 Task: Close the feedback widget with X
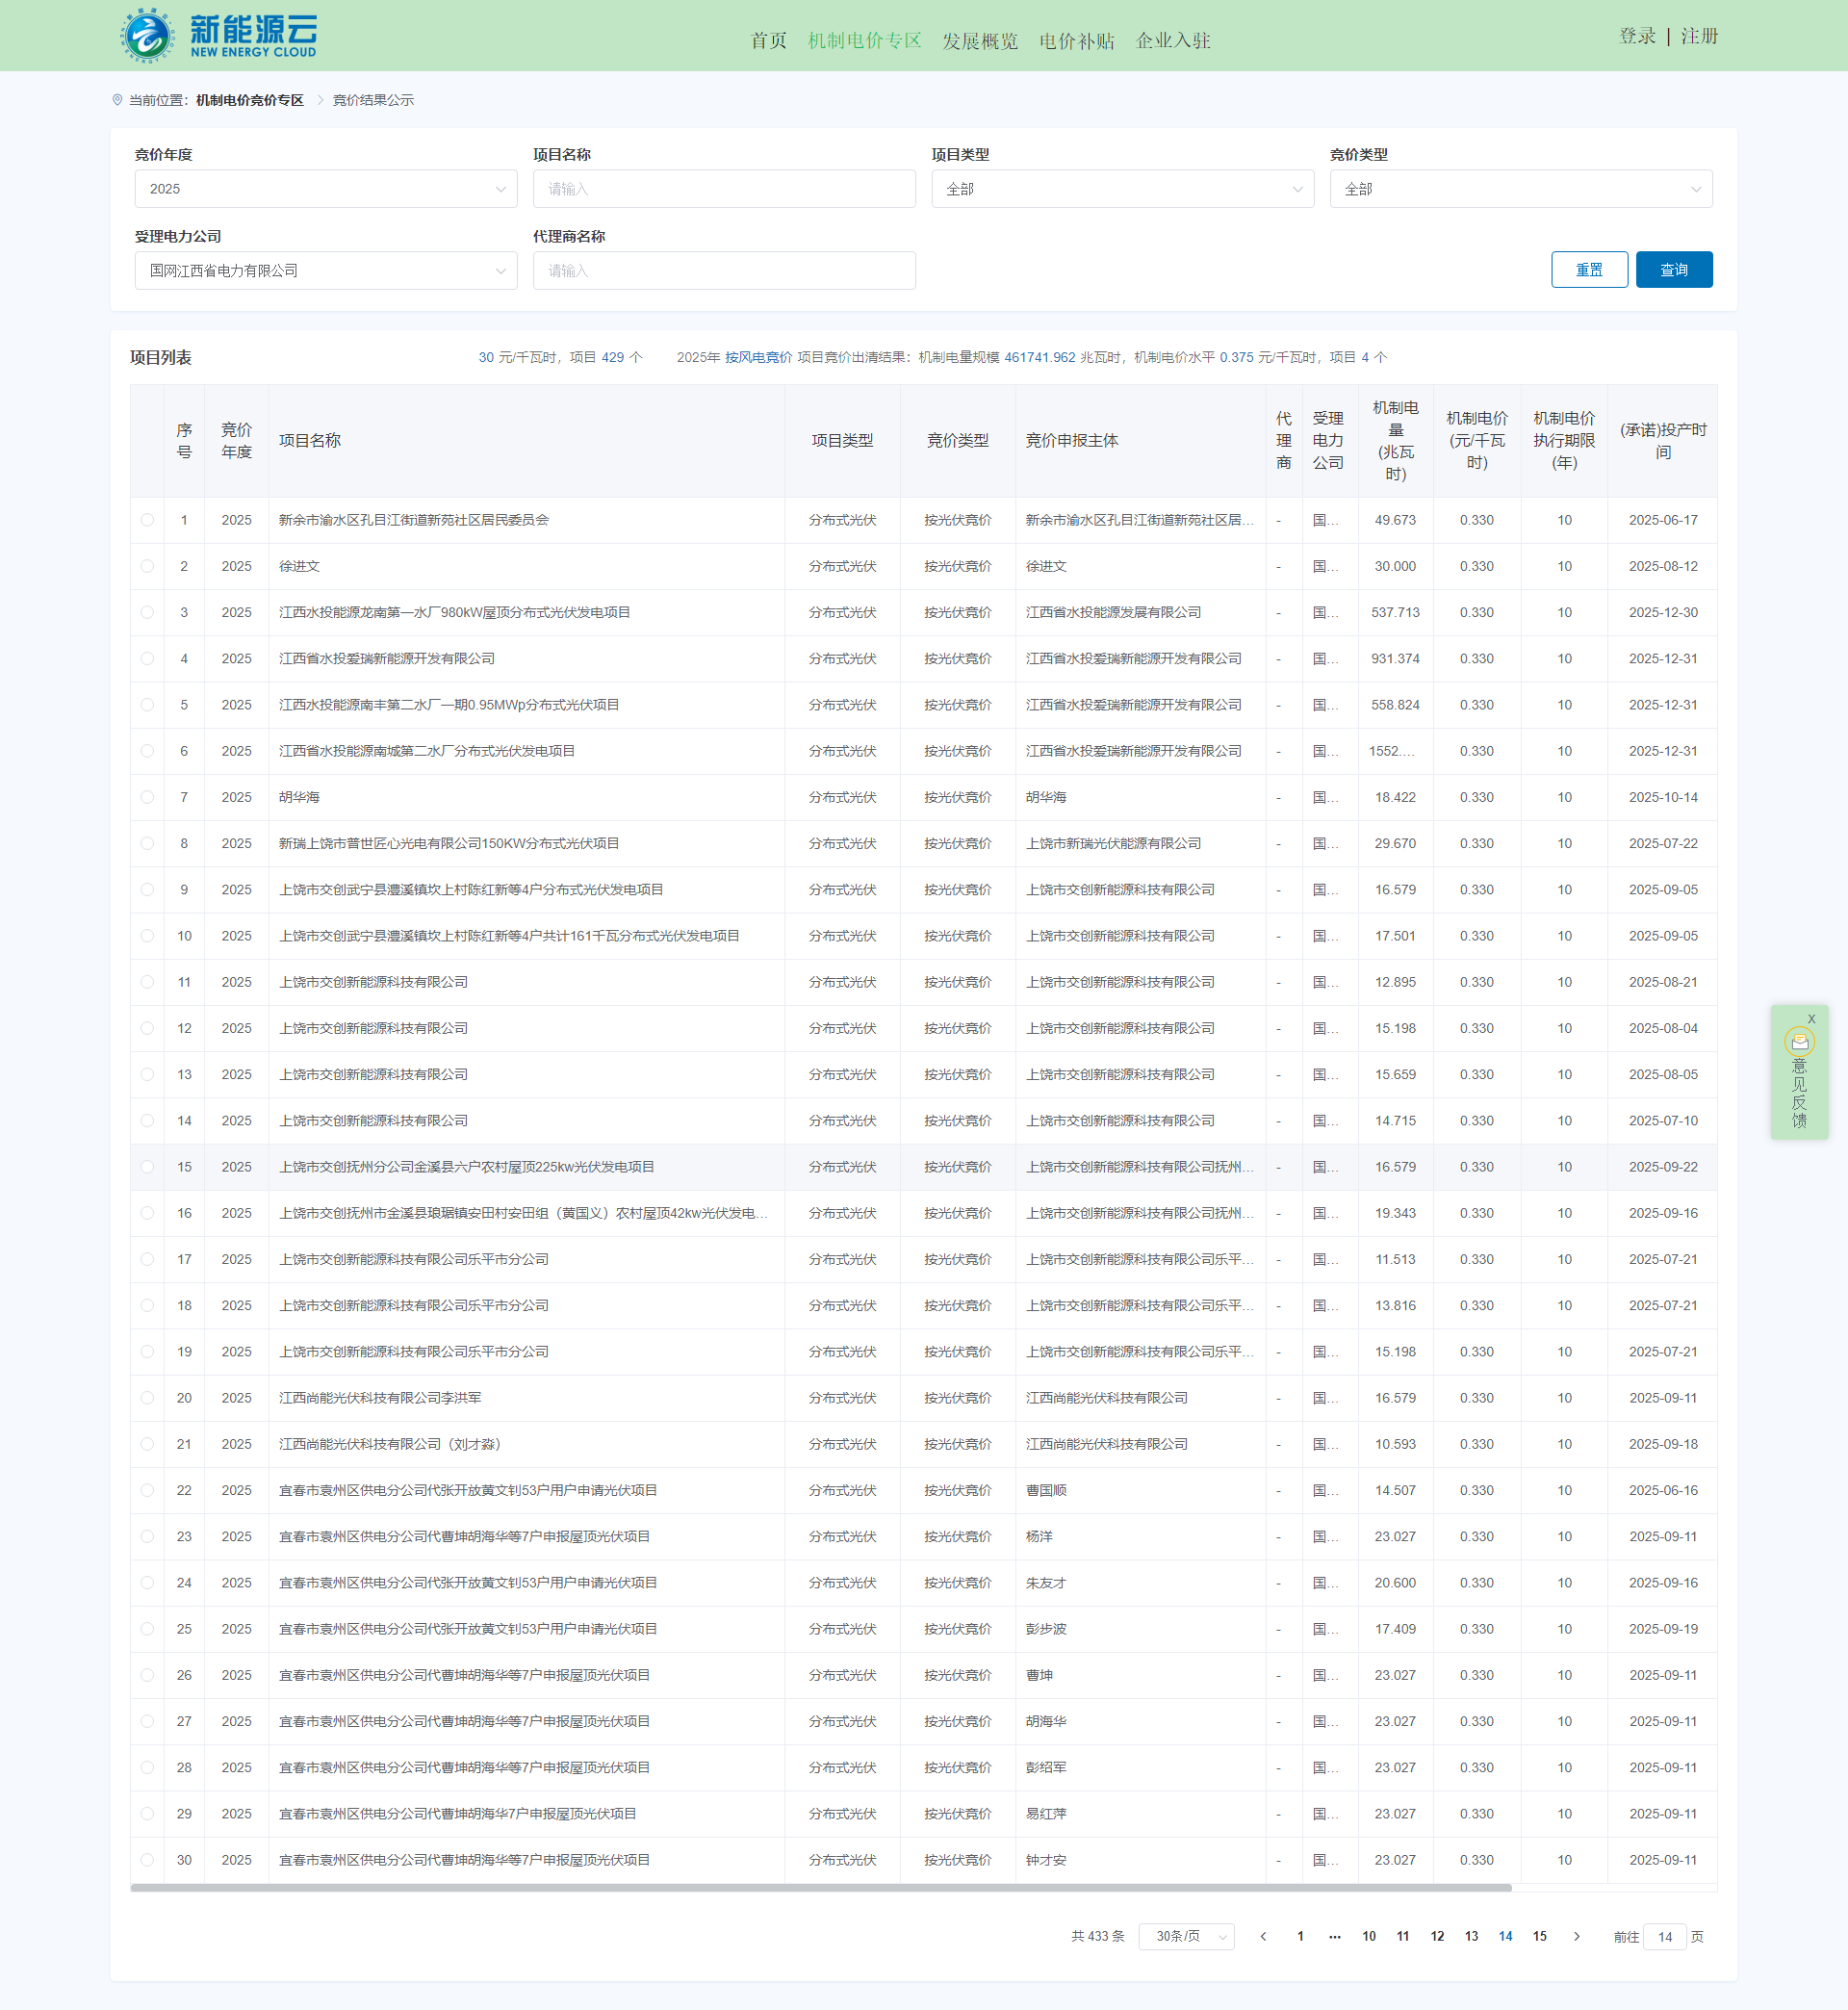[x=1811, y=1019]
